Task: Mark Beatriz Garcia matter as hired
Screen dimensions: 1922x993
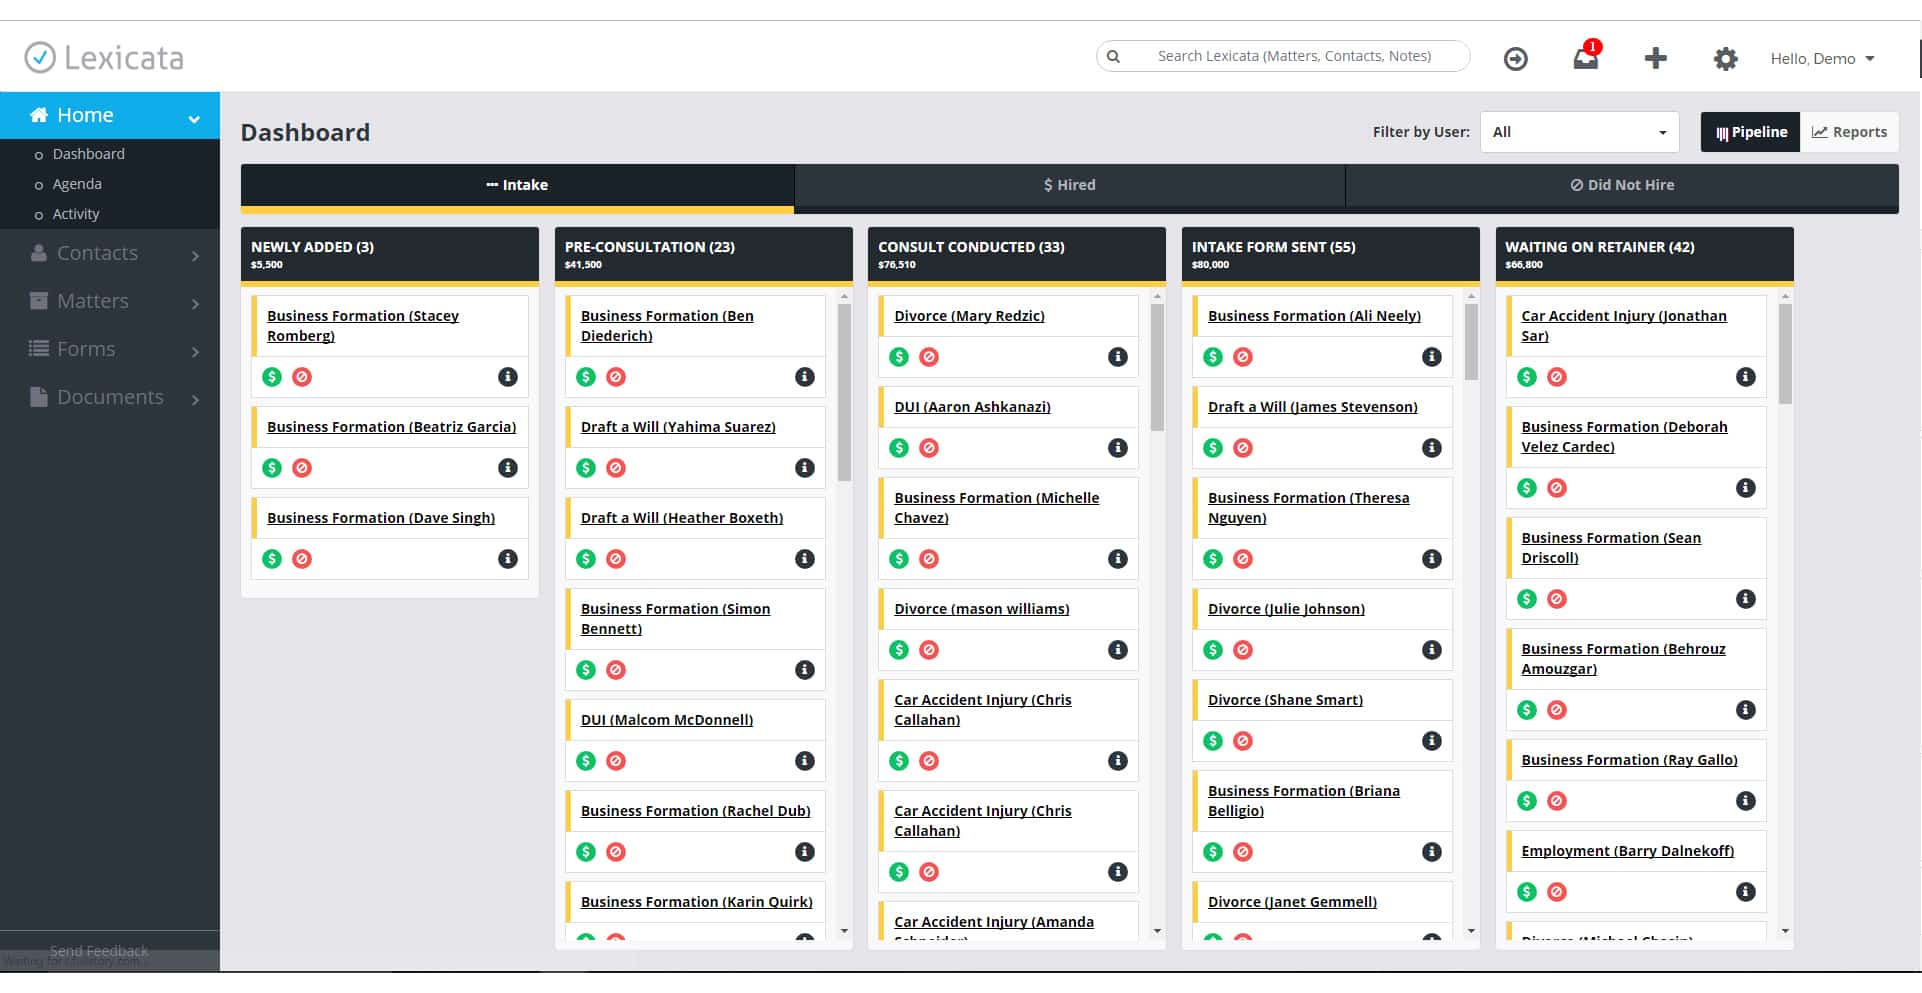Action: [x=272, y=468]
